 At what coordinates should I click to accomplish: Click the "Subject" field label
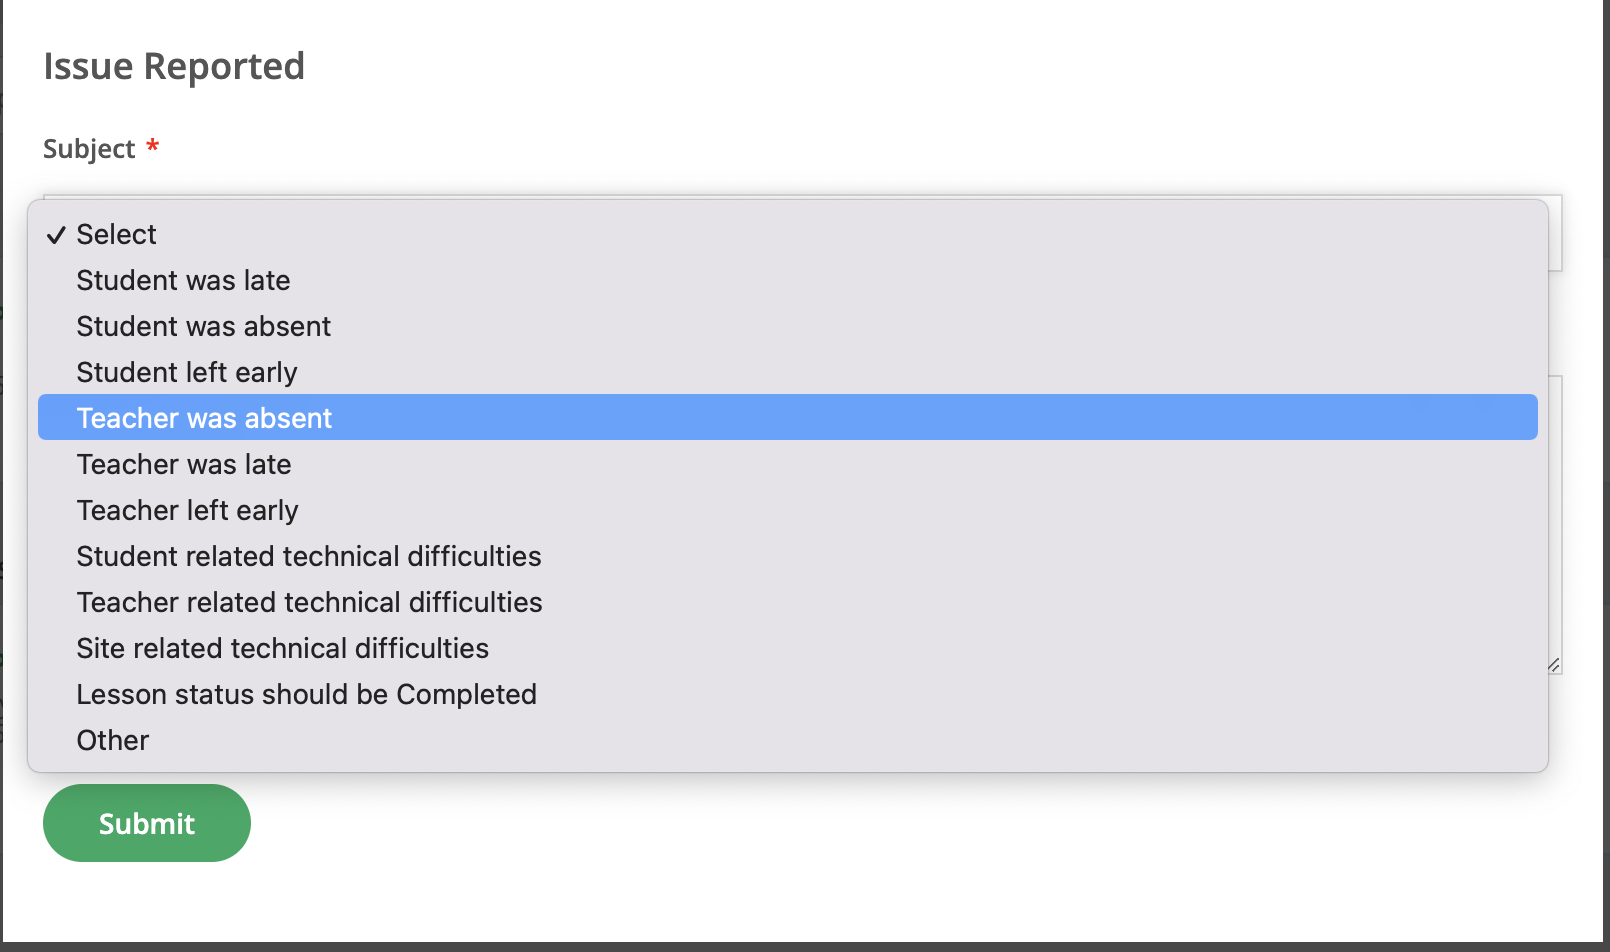(x=89, y=149)
